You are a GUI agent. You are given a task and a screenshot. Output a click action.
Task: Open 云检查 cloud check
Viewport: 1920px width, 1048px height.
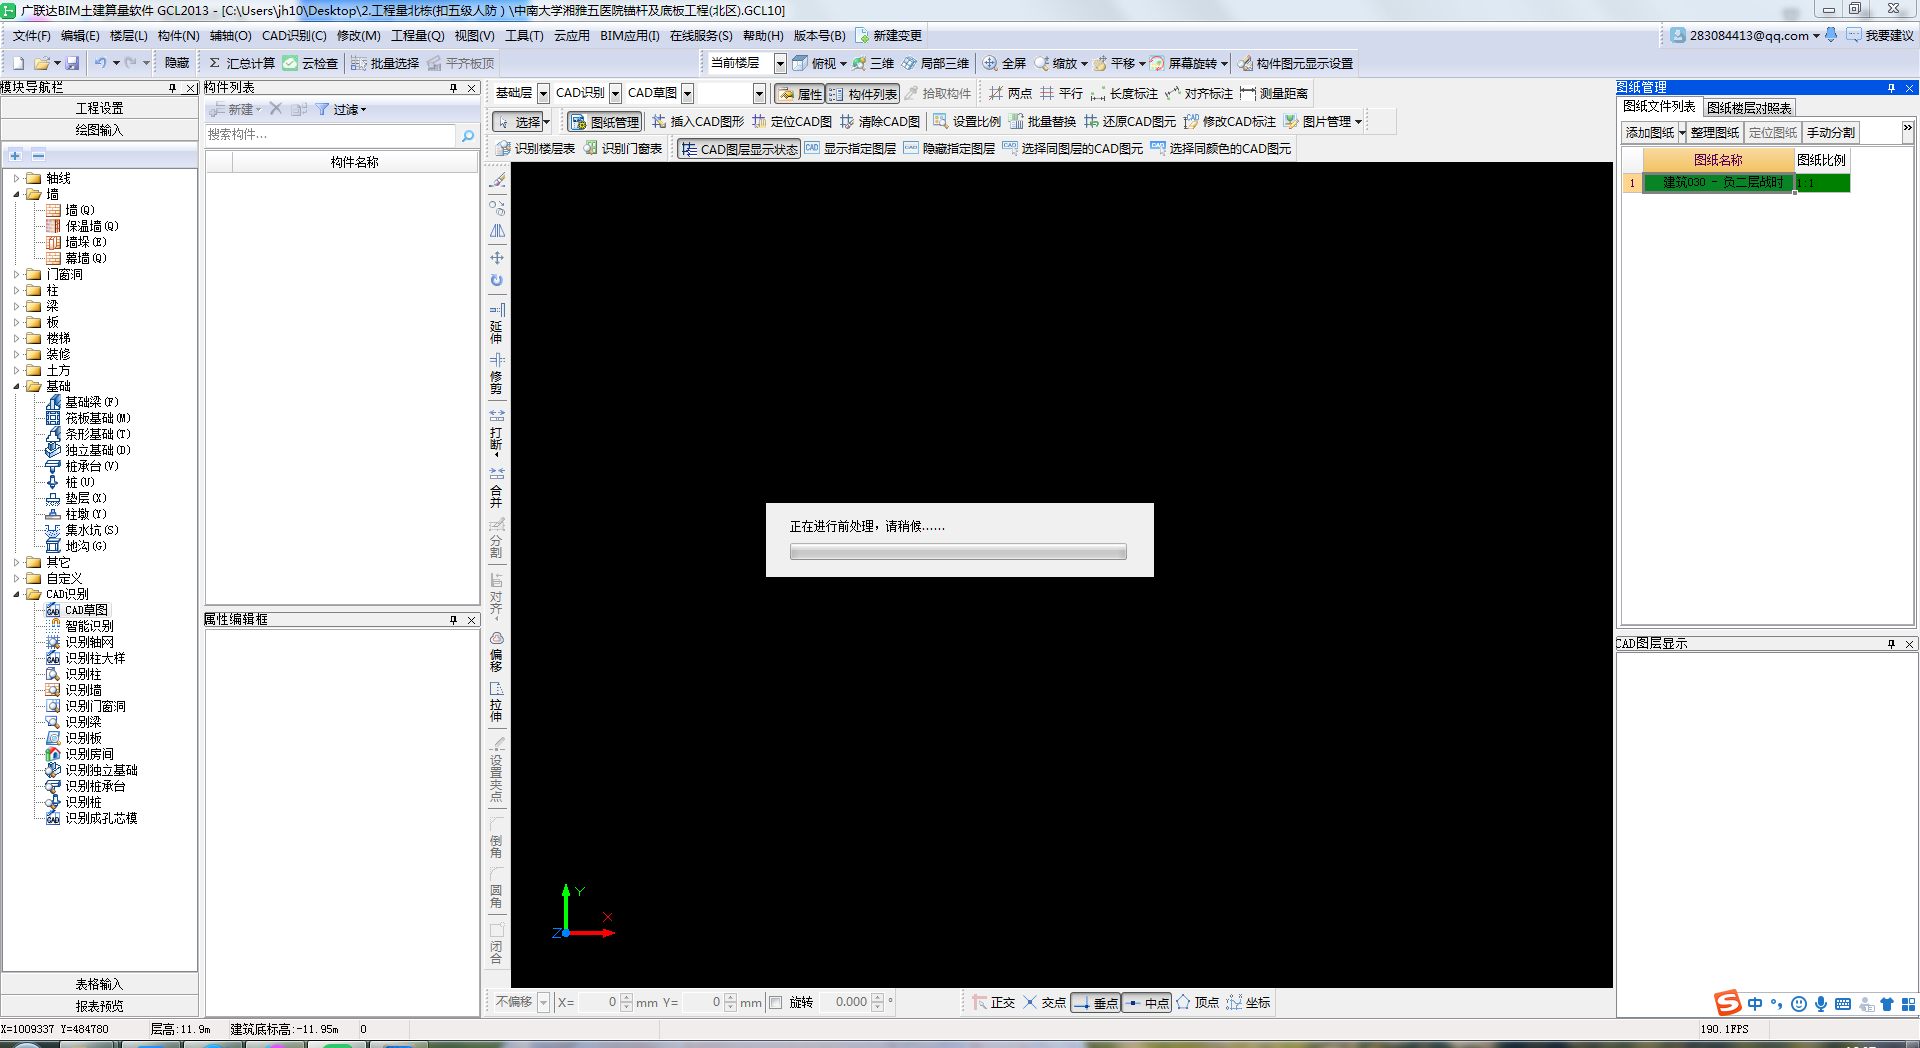[x=310, y=63]
